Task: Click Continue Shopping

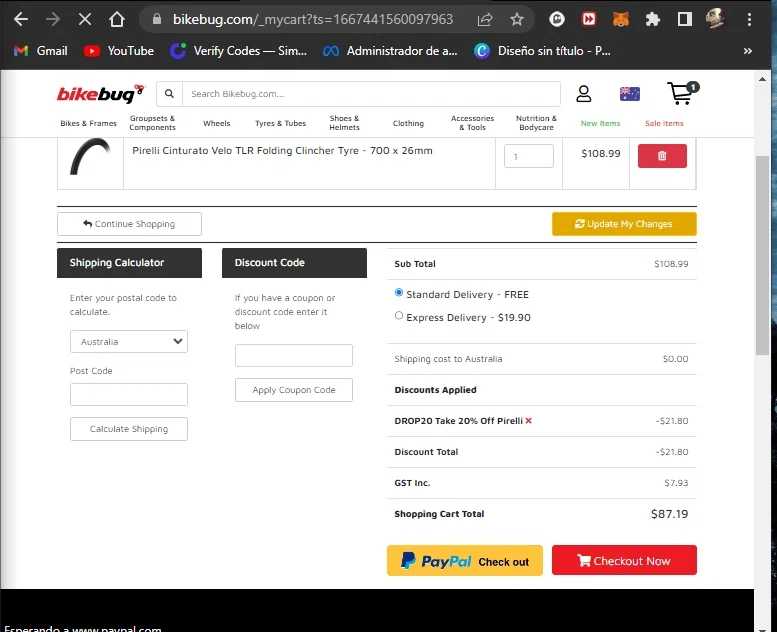Action: 129,224
